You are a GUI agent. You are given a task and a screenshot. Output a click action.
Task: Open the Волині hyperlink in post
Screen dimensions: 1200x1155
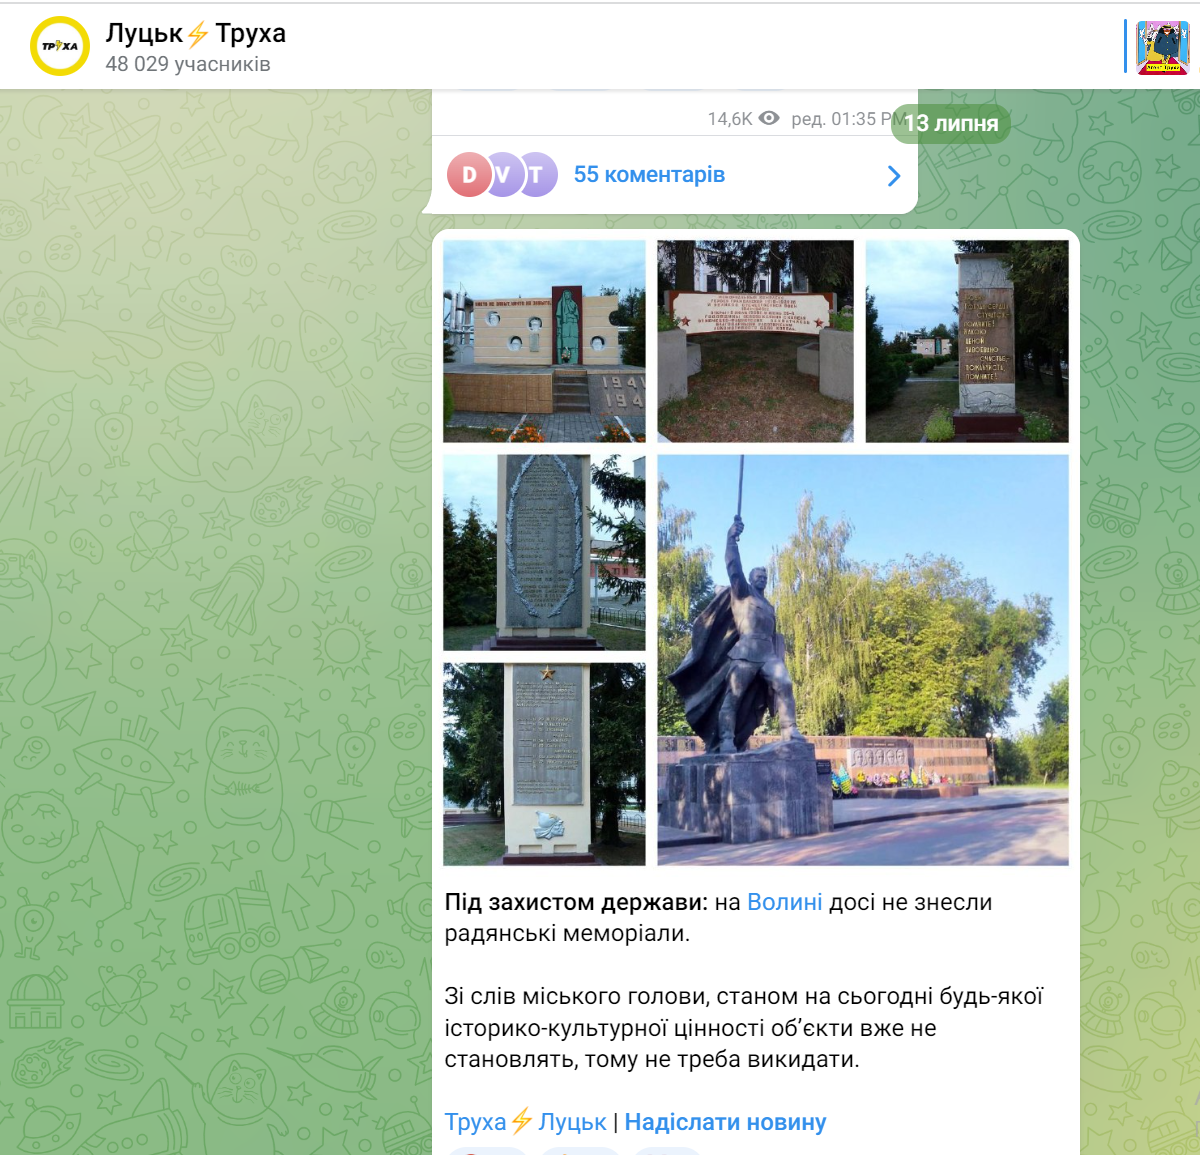click(x=784, y=902)
